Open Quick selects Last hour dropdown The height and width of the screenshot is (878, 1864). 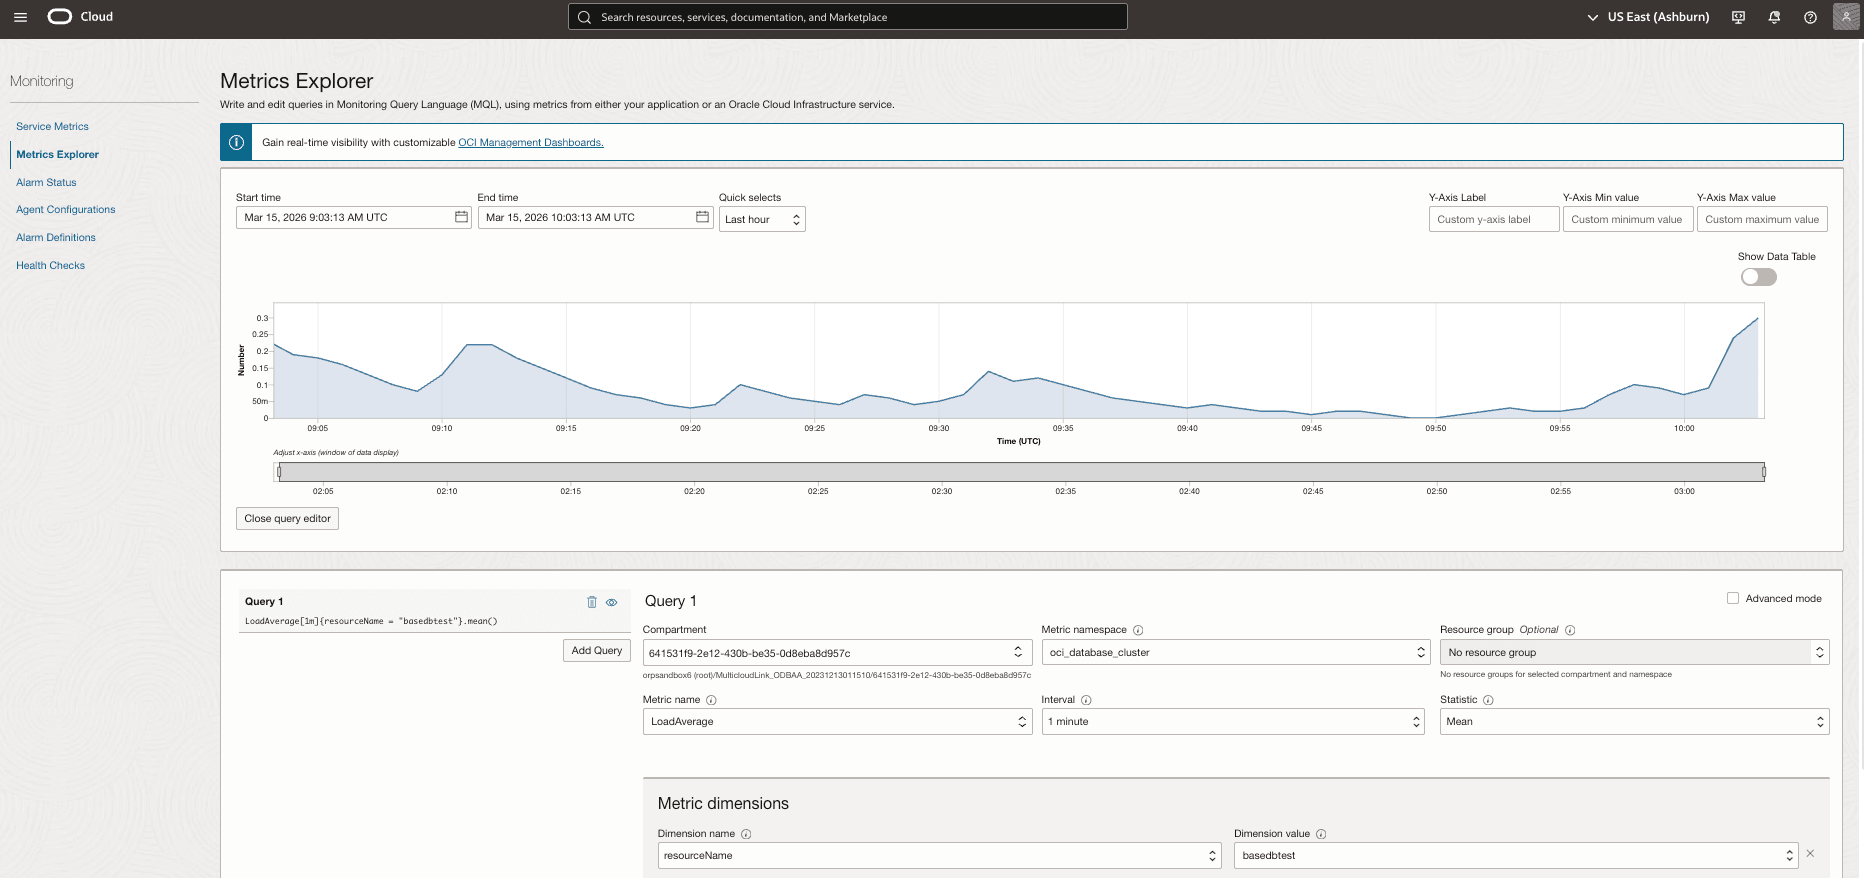[x=762, y=219]
